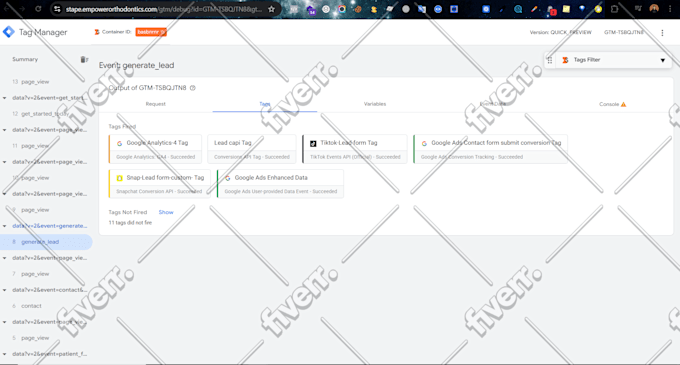680x365 pixels.
Task: Switch to the Variables tab
Action: (375, 104)
